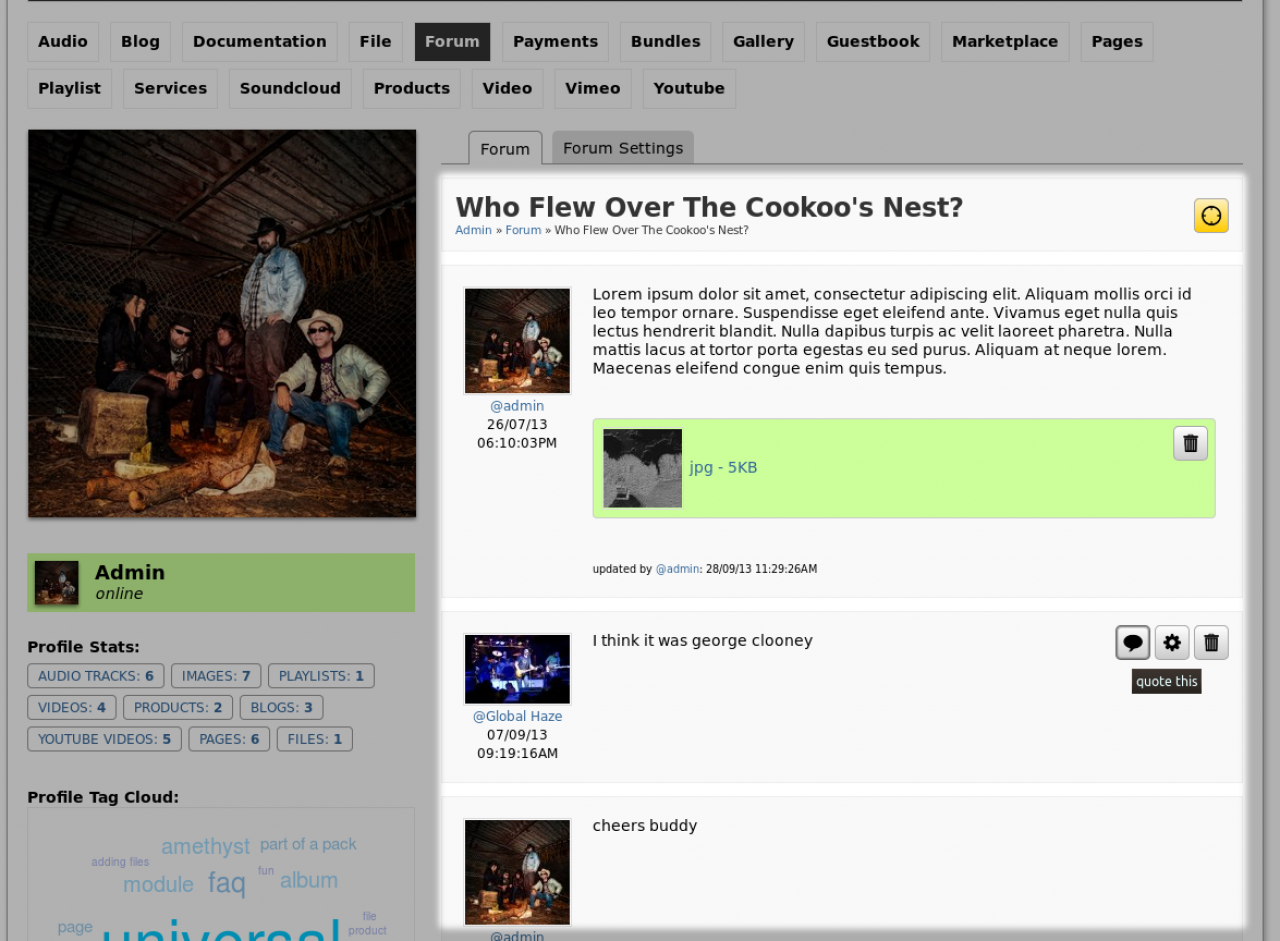Click Forum breadcrumb link
This screenshot has height=941, width=1280.
[x=523, y=230]
